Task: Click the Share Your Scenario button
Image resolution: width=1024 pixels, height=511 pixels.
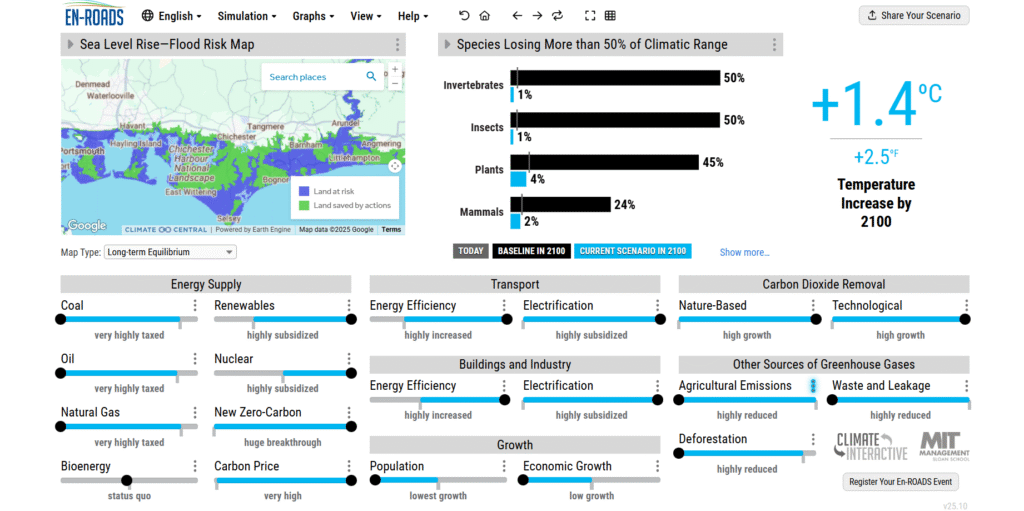Action: [913, 15]
